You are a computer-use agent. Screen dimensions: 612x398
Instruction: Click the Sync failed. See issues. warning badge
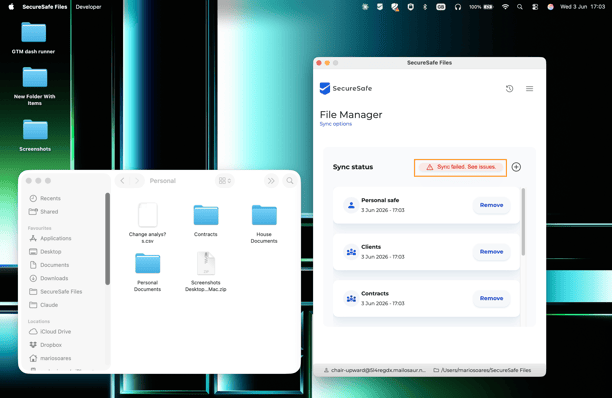[460, 167]
